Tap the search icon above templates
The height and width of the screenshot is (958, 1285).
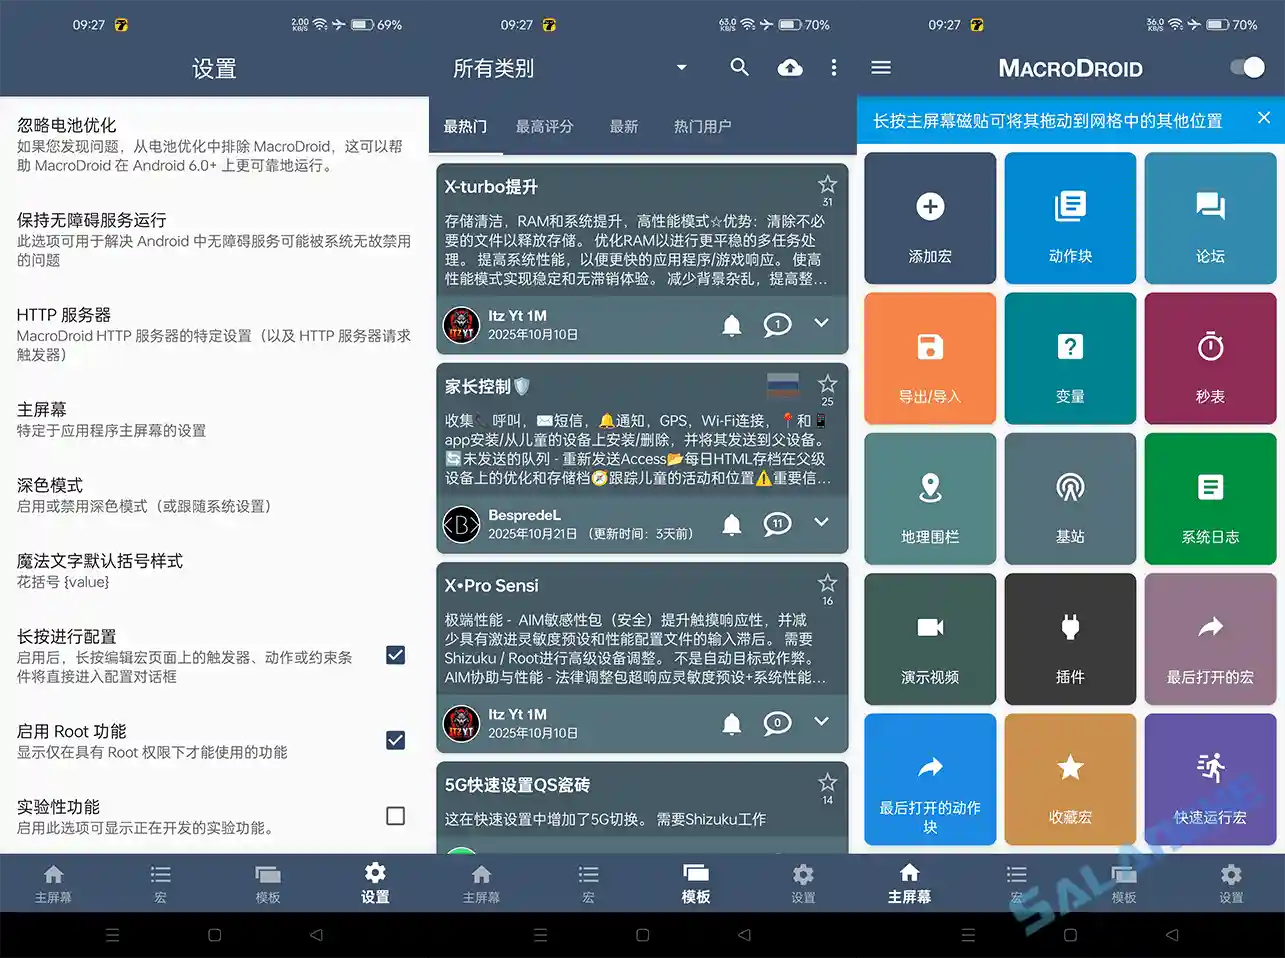click(739, 67)
